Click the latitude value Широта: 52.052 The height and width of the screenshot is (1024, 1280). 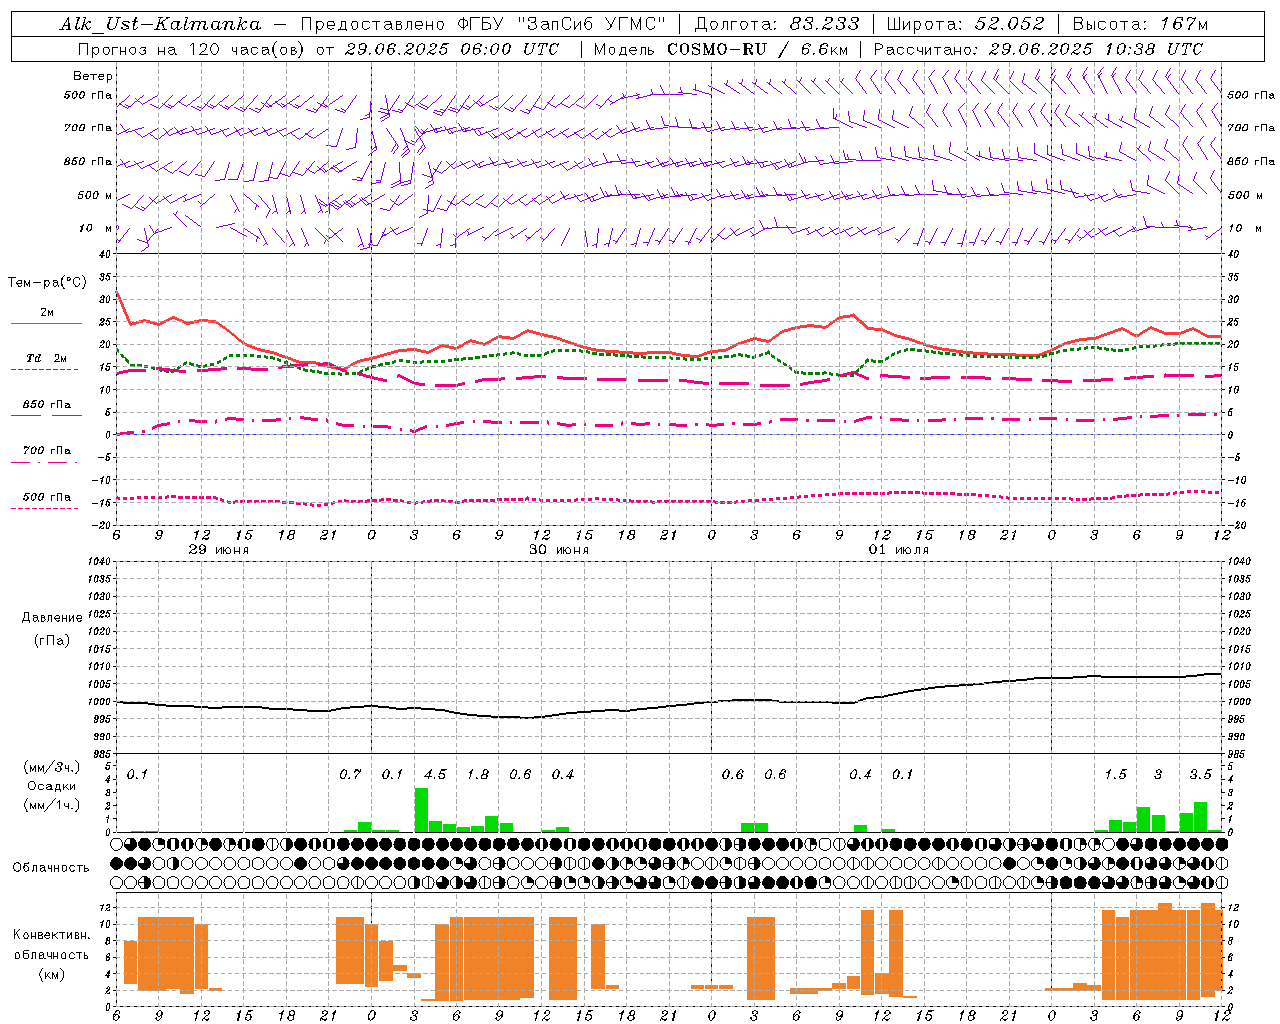point(966,24)
